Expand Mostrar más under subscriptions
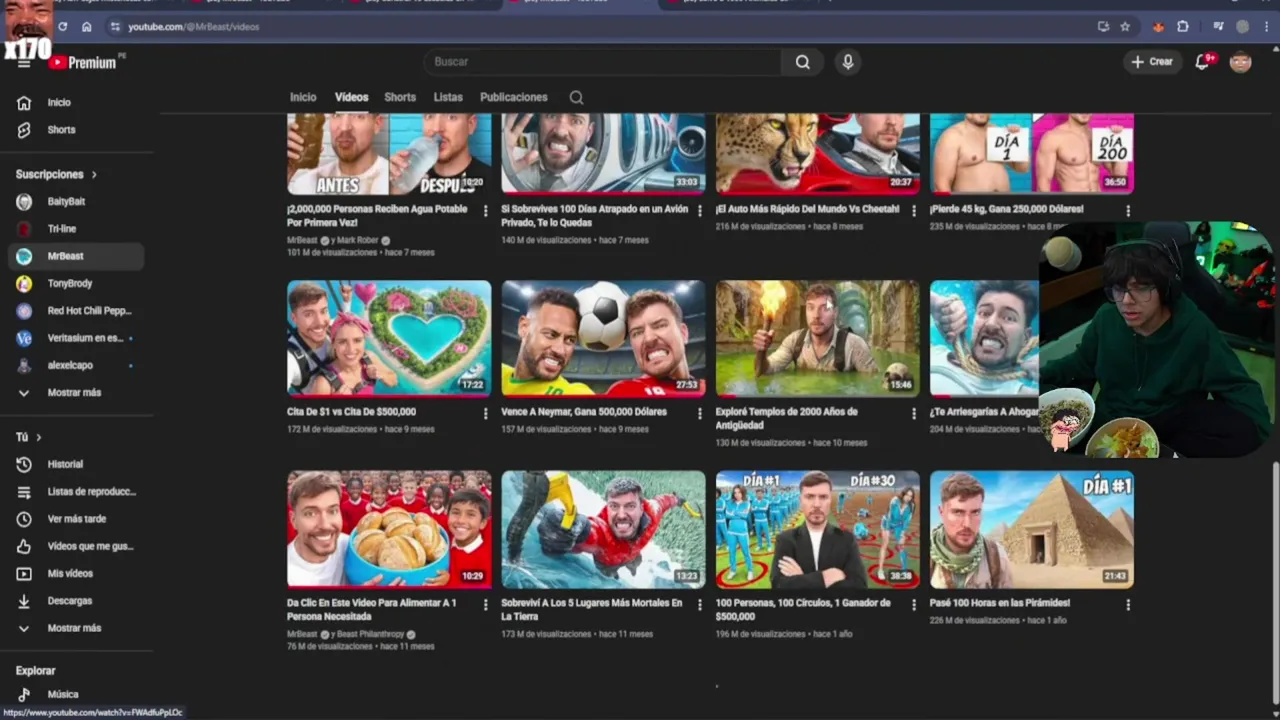Screen dimensions: 1280x720 77,393
